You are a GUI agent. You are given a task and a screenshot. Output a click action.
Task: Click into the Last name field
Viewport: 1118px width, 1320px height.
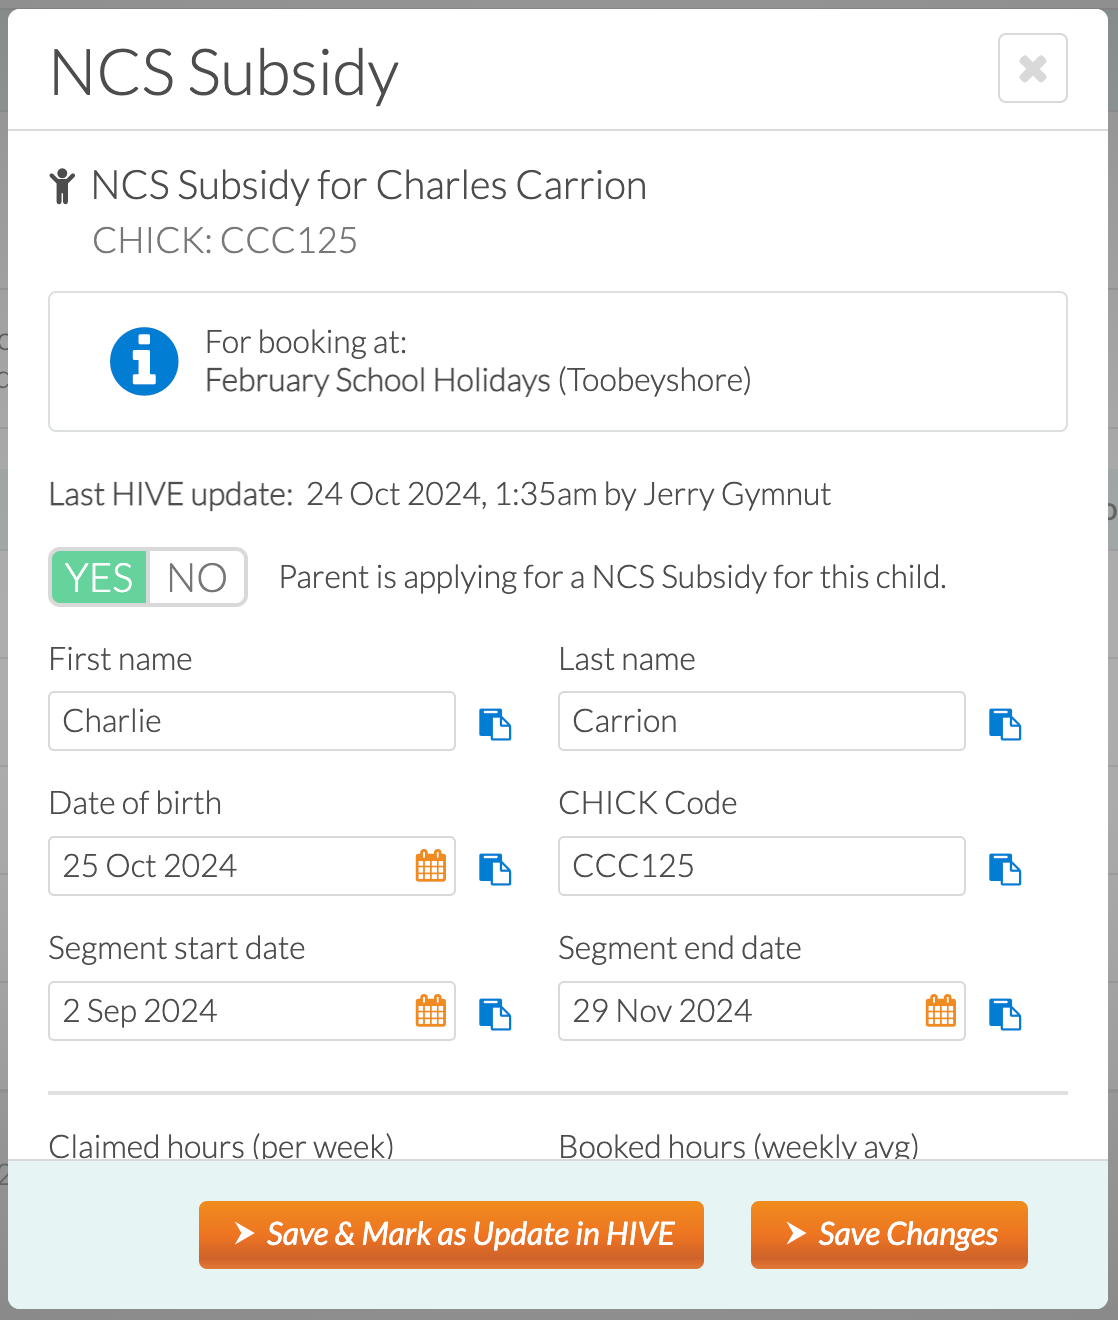point(762,721)
